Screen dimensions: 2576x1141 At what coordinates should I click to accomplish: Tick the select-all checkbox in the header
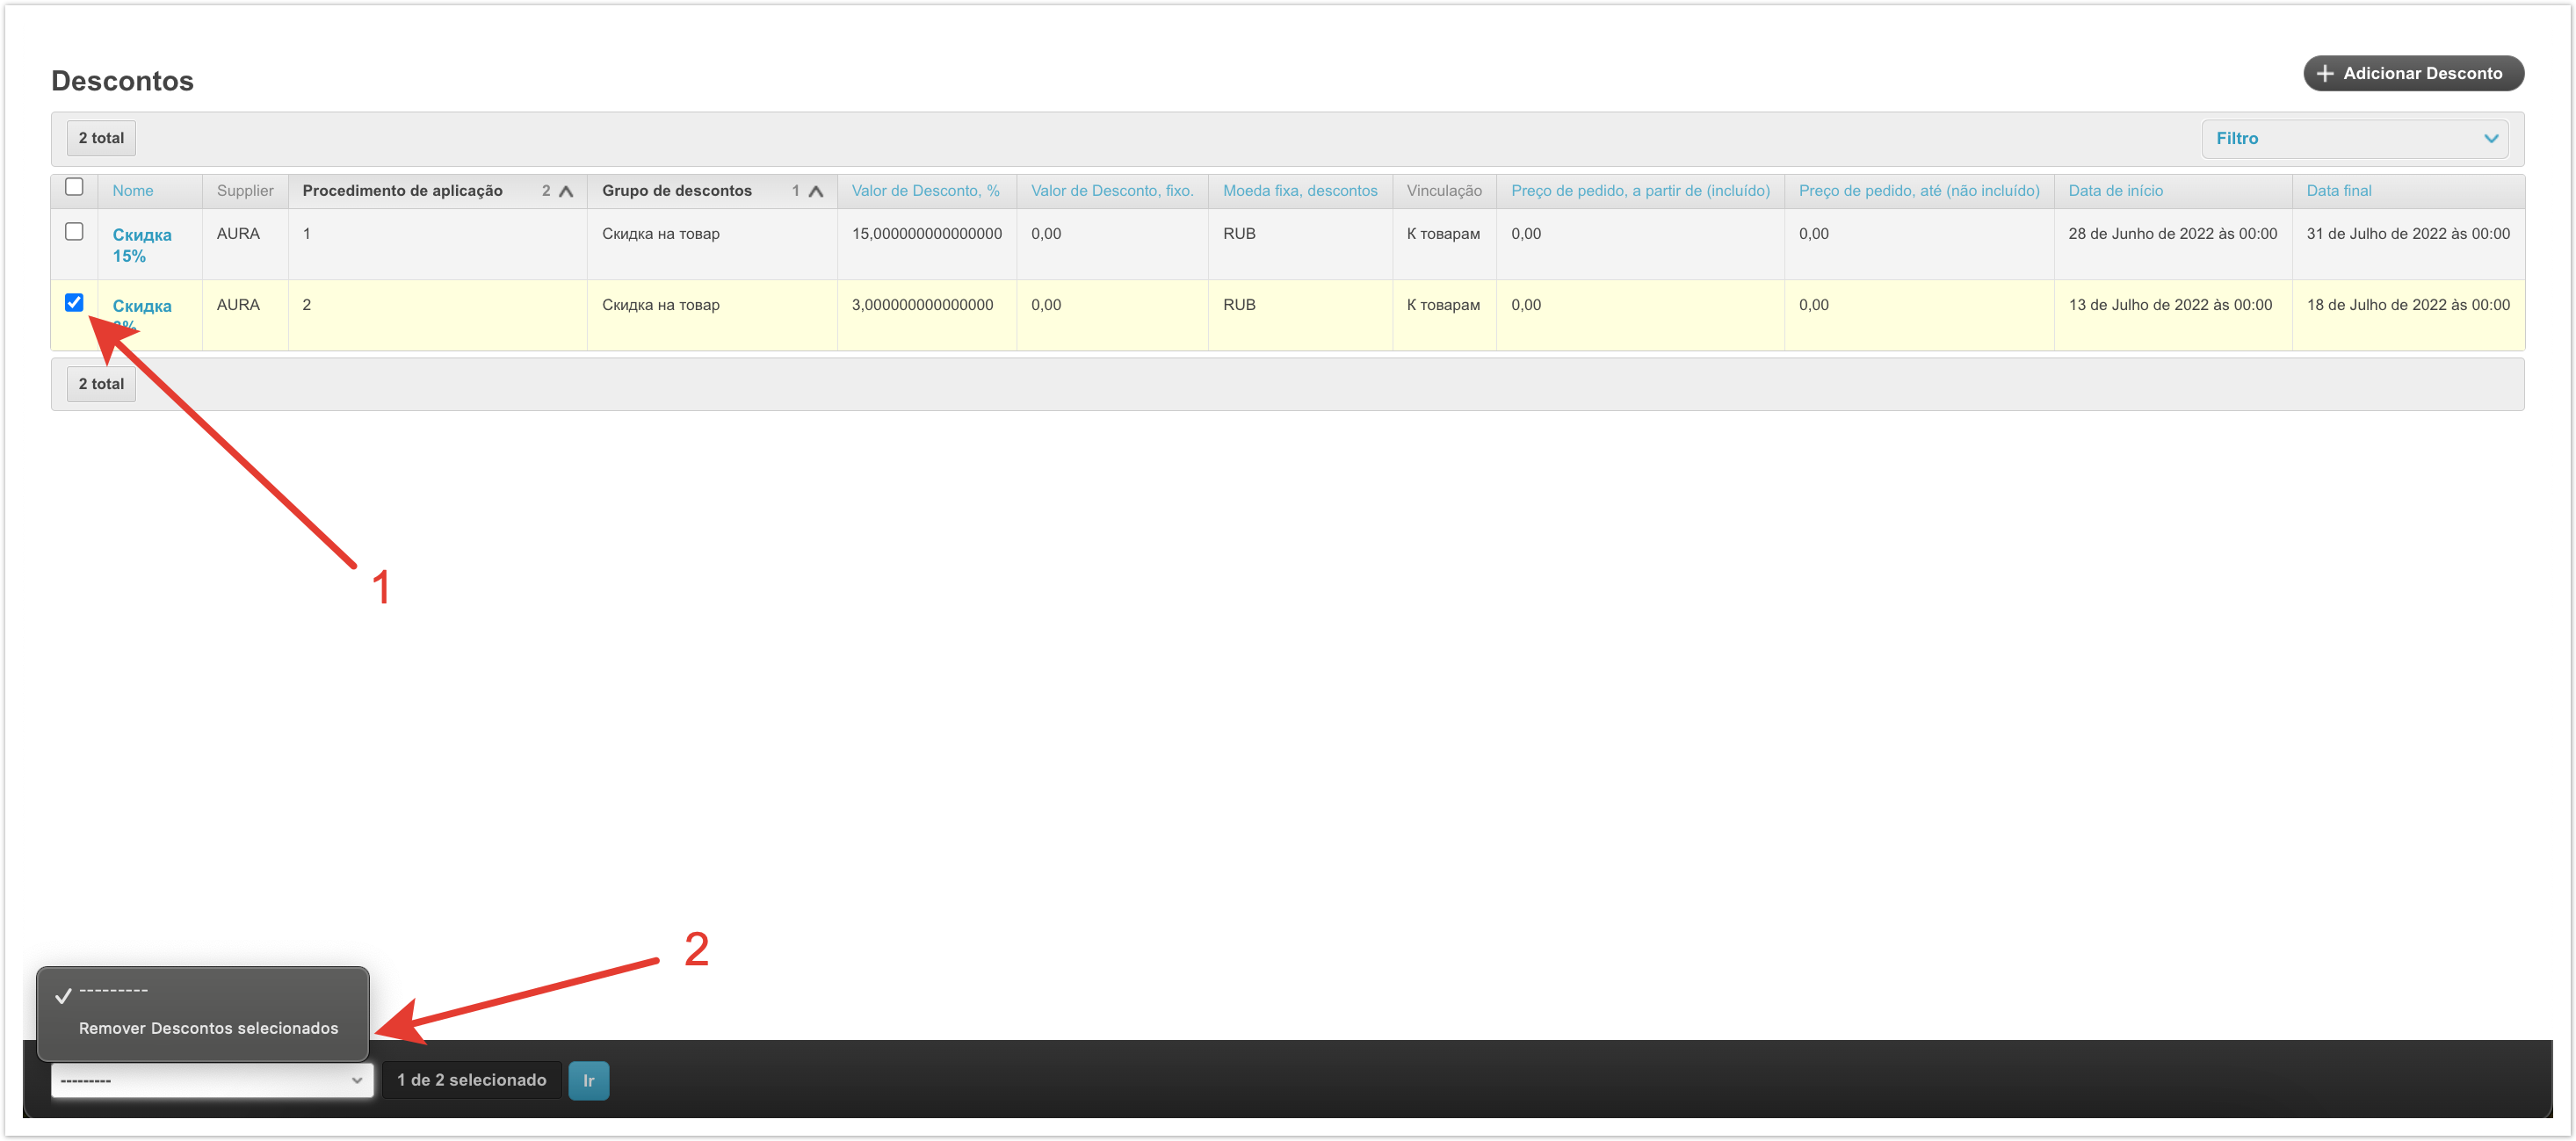pos(74,187)
